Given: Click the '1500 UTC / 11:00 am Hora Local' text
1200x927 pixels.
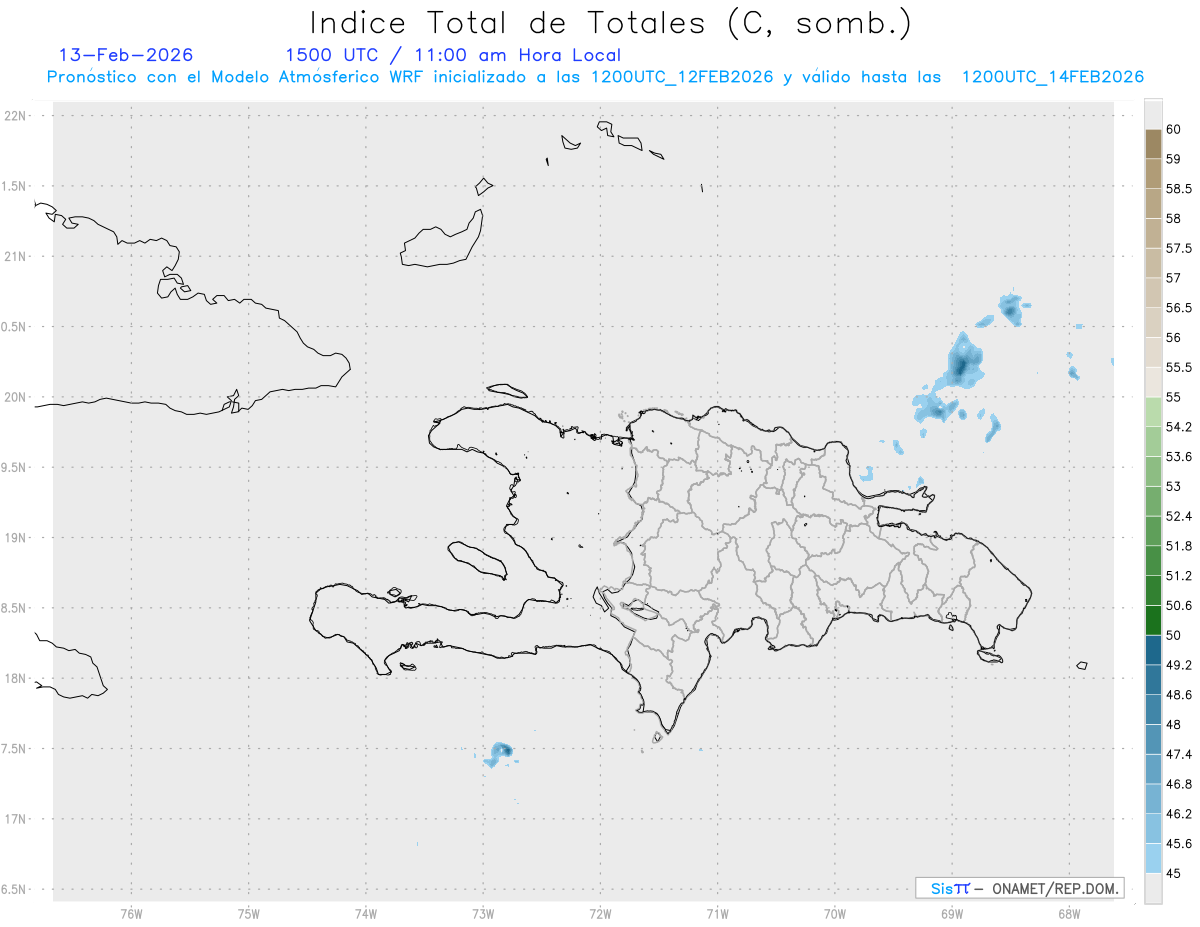Looking at the screenshot, I should tap(453, 55).
